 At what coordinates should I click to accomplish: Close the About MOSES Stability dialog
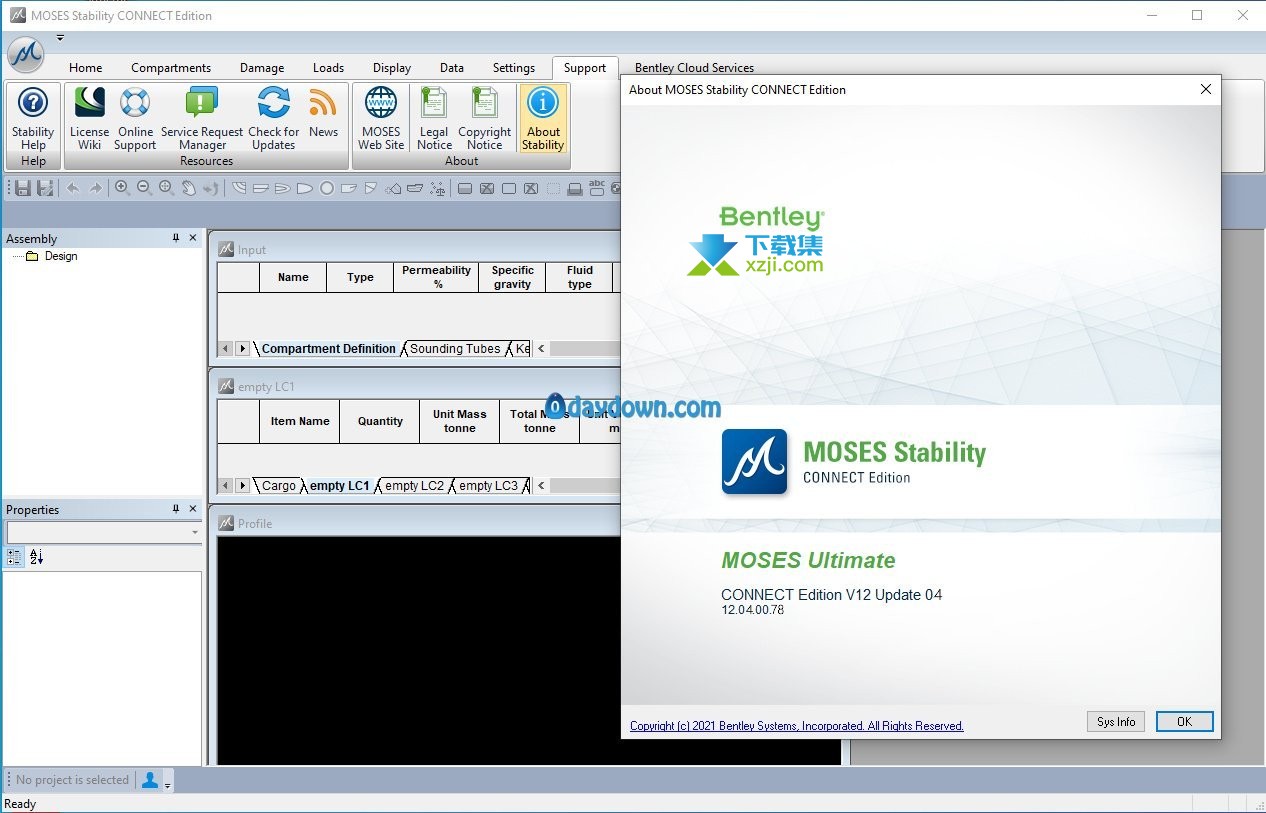pos(1206,89)
